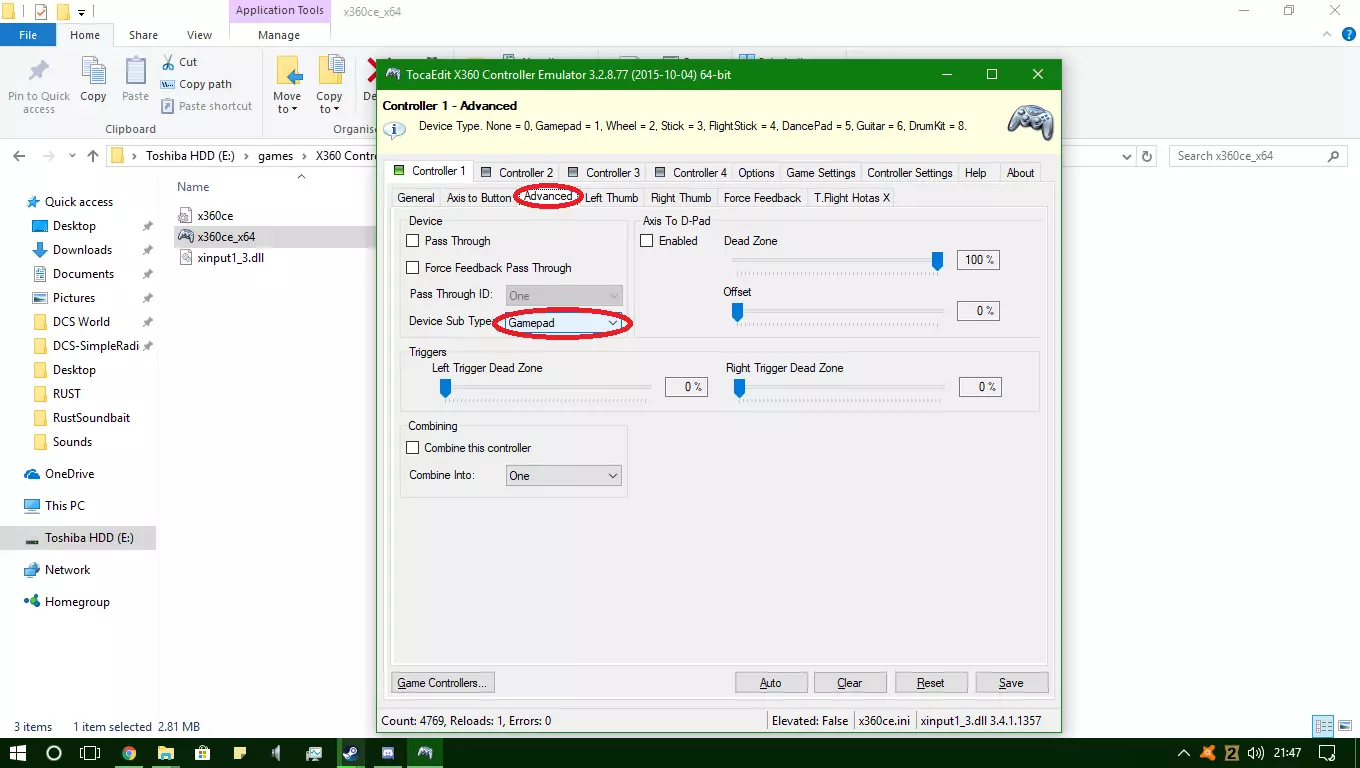This screenshot has width=1360, height=768.
Task: Open the Force Feedback tab
Action: 762,198
